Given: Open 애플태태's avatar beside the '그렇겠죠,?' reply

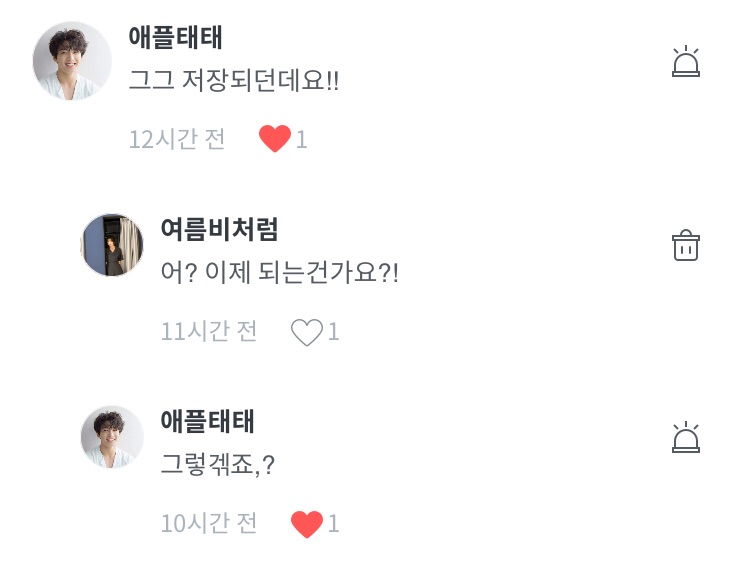Looking at the screenshot, I should click(x=112, y=437).
